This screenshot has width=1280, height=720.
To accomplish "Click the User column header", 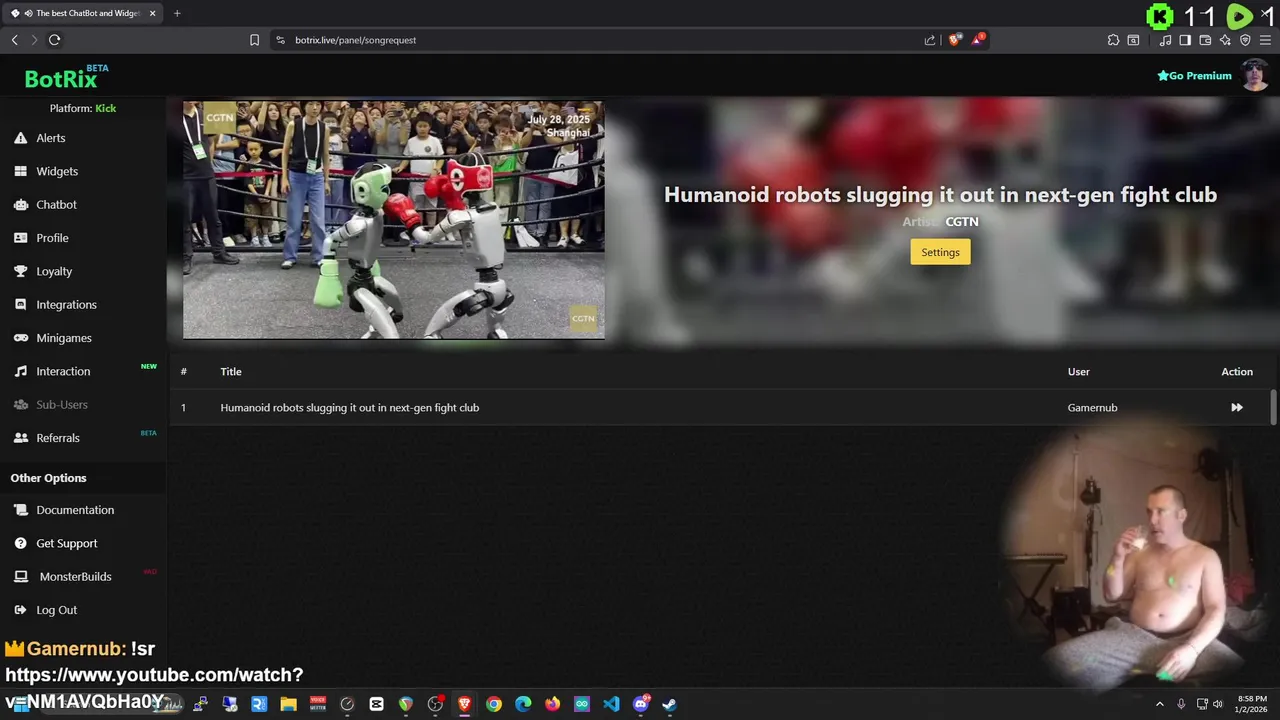I will point(1078,371).
